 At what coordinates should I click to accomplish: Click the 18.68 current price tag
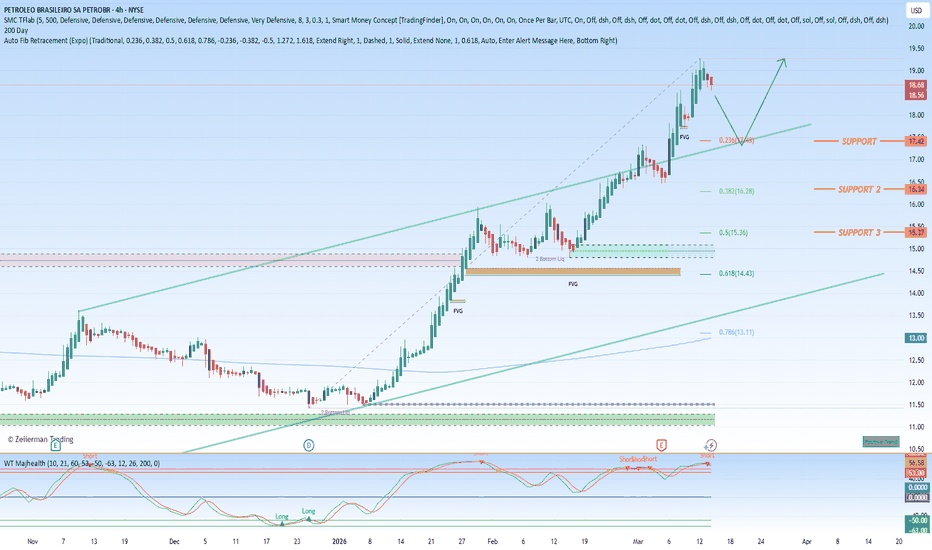916,85
